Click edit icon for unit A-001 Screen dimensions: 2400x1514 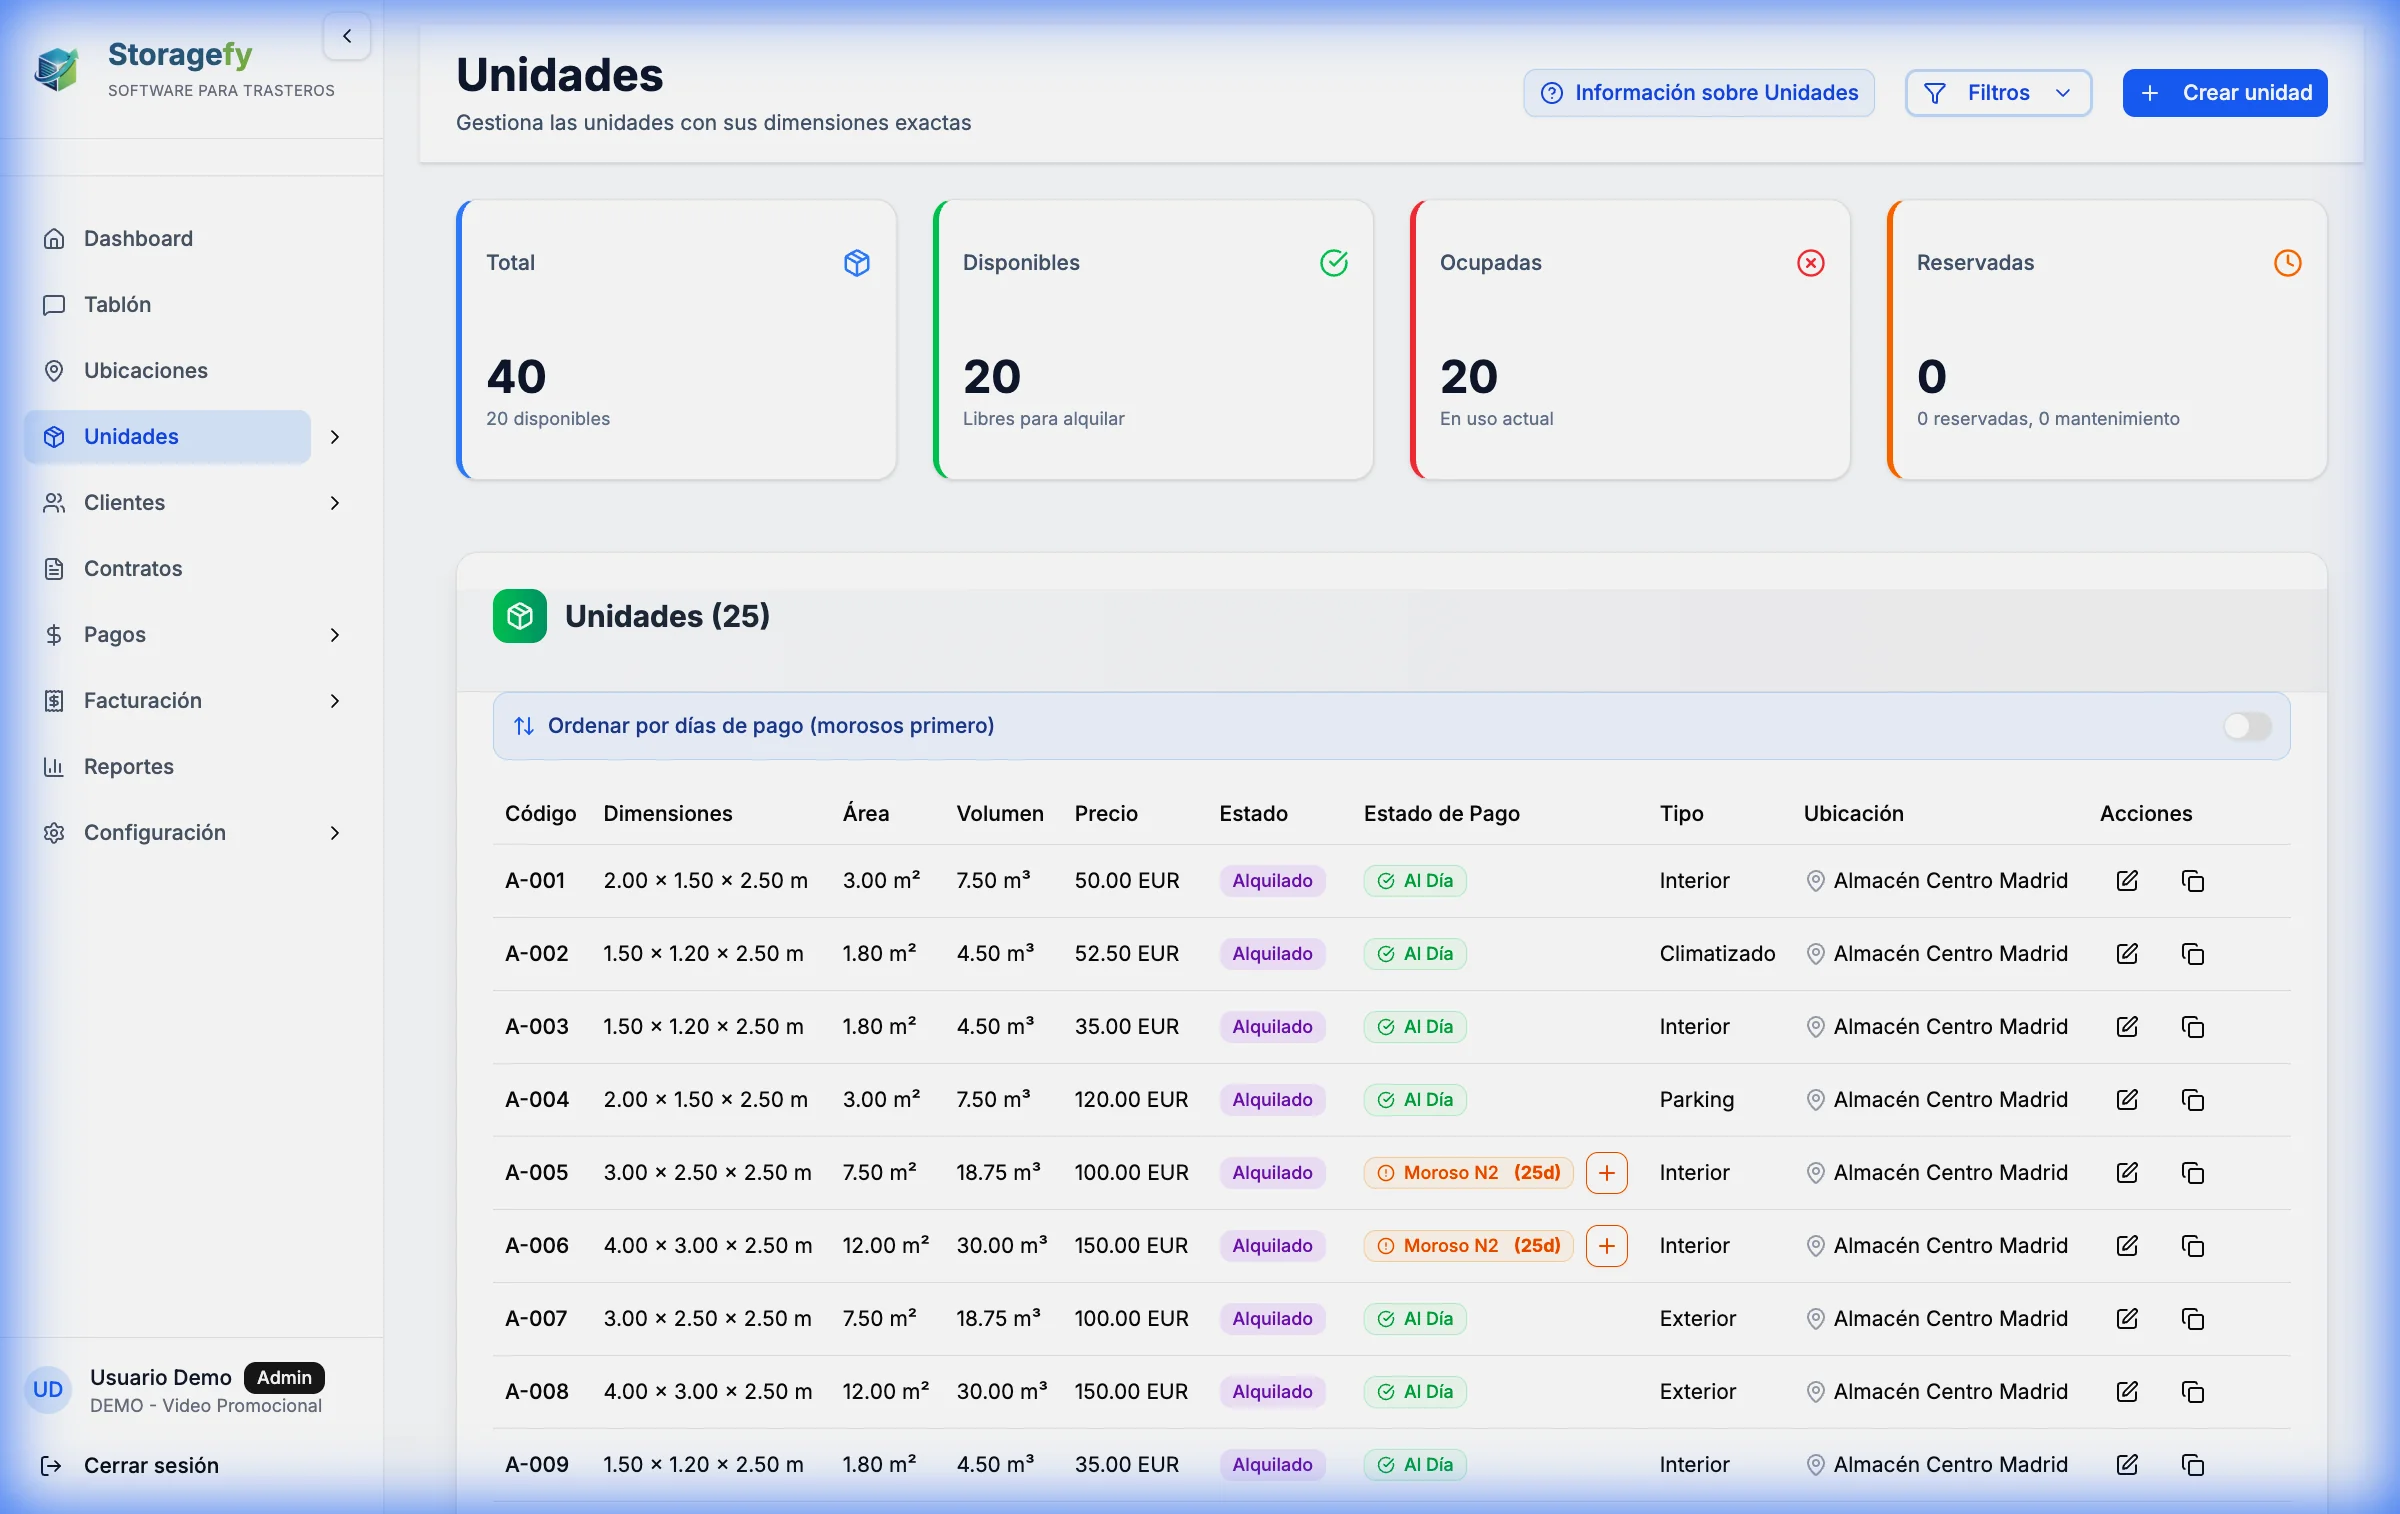pos(2127,880)
